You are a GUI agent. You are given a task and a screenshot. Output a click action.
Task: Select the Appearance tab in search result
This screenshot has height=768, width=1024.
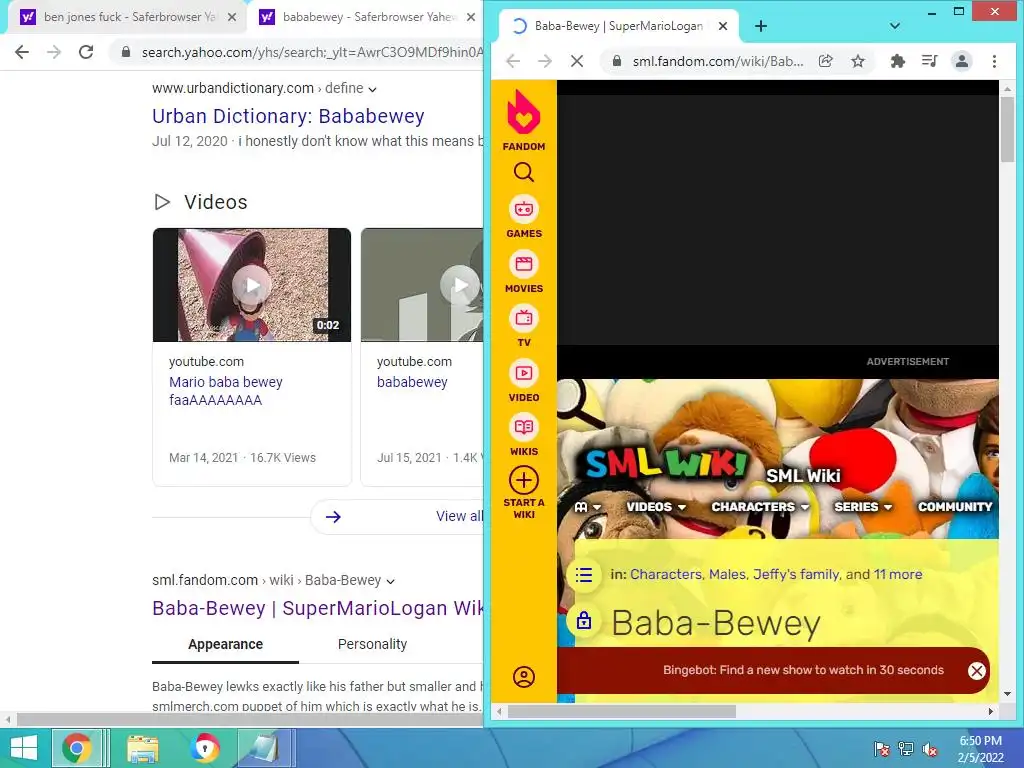[225, 645]
